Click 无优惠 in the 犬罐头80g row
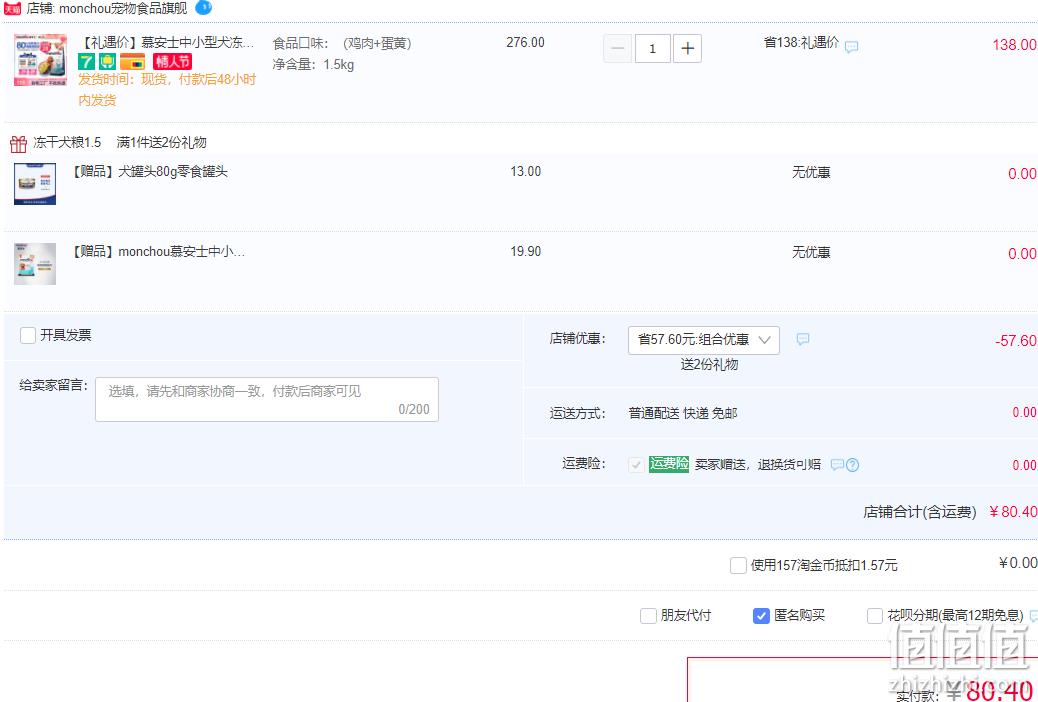Viewport: 1038px width, 702px height. coord(811,173)
